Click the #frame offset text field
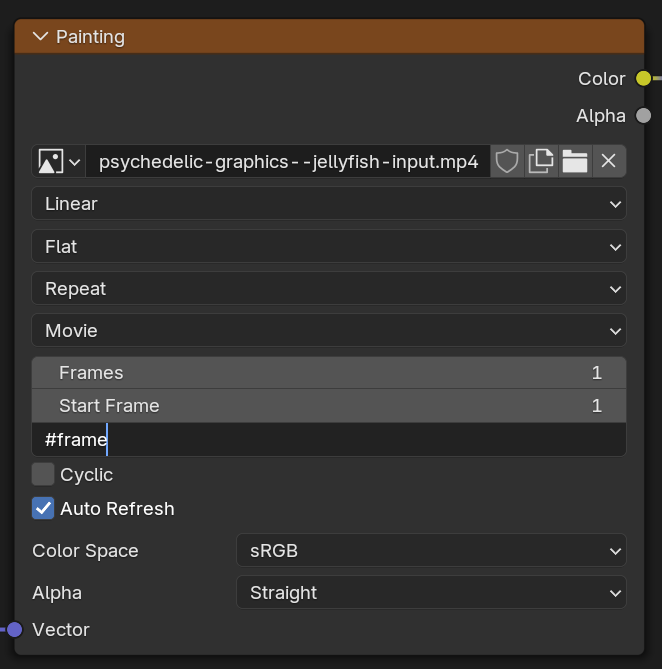This screenshot has width=662, height=669. tap(329, 439)
